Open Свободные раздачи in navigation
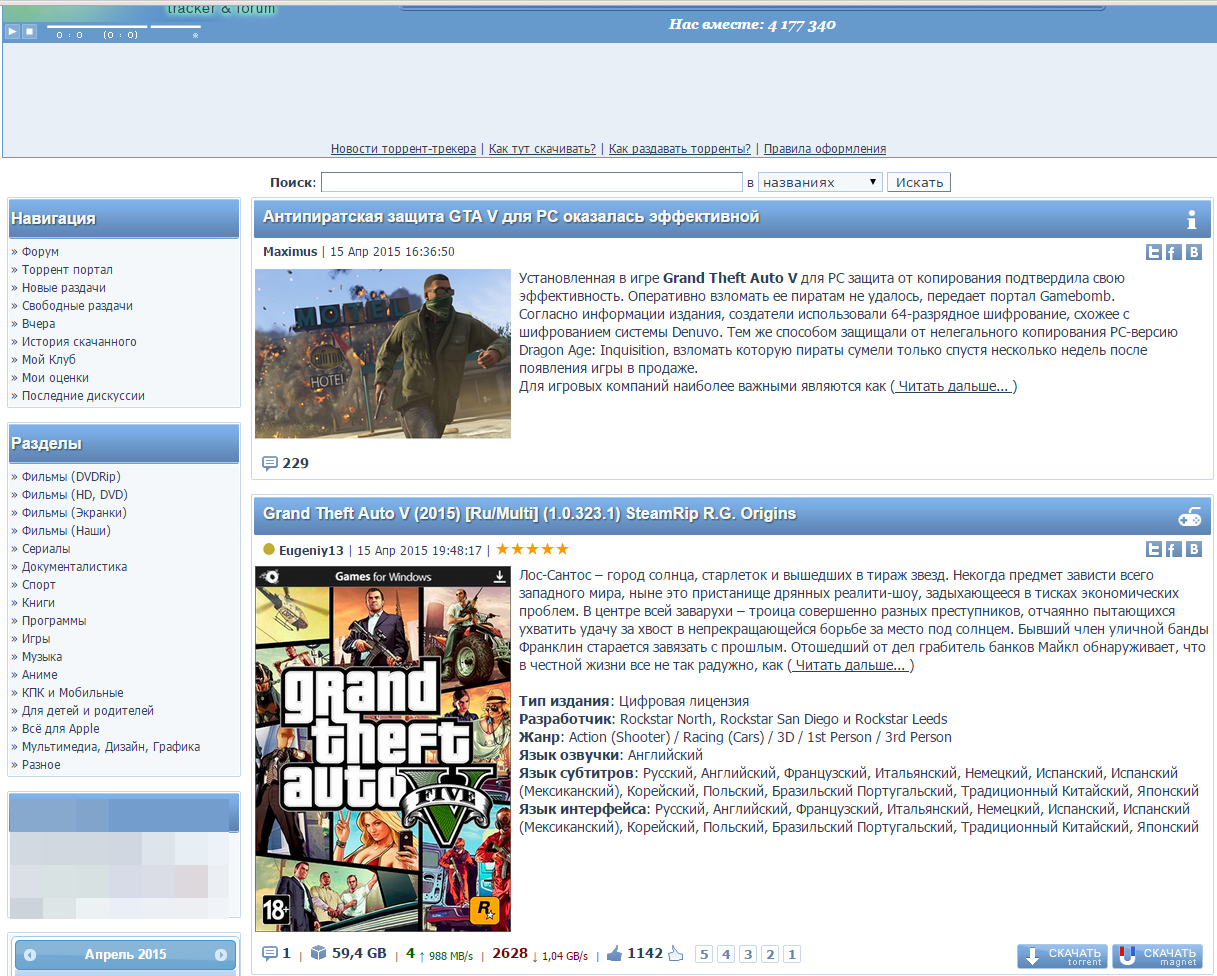Image resolution: width=1217 pixels, height=976 pixels. coord(77,306)
